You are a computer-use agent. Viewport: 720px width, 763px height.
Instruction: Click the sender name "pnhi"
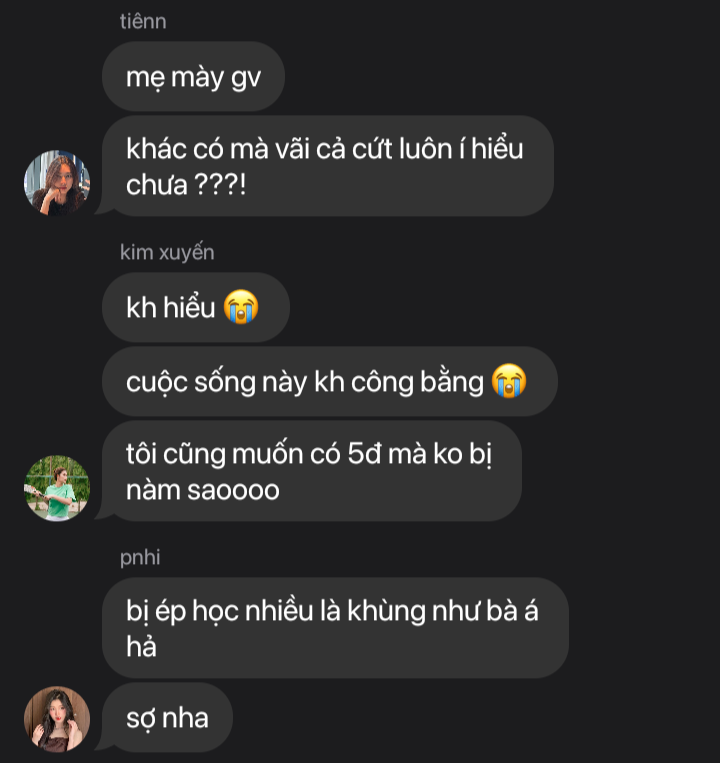click(140, 558)
